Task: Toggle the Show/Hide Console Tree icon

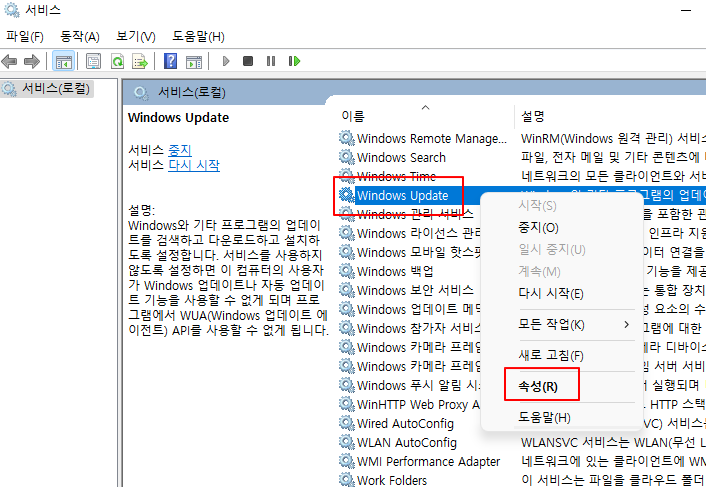Action: 63,61
